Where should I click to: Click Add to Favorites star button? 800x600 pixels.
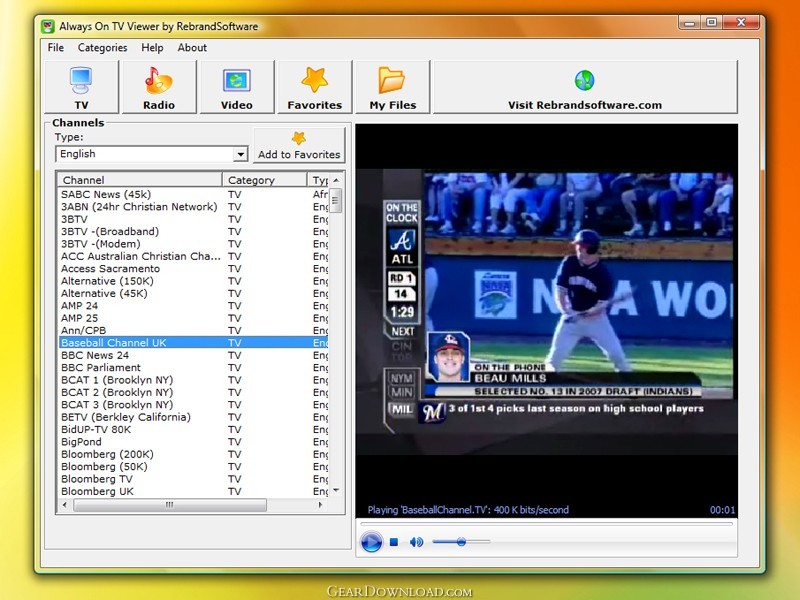tap(299, 145)
